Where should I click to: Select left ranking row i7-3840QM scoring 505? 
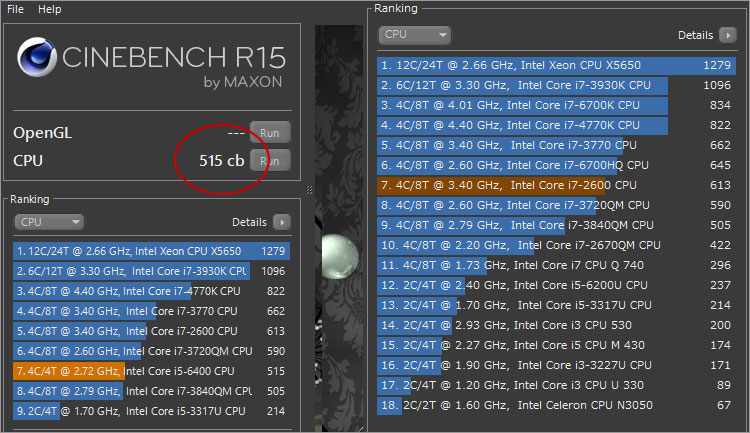pos(151,391)
